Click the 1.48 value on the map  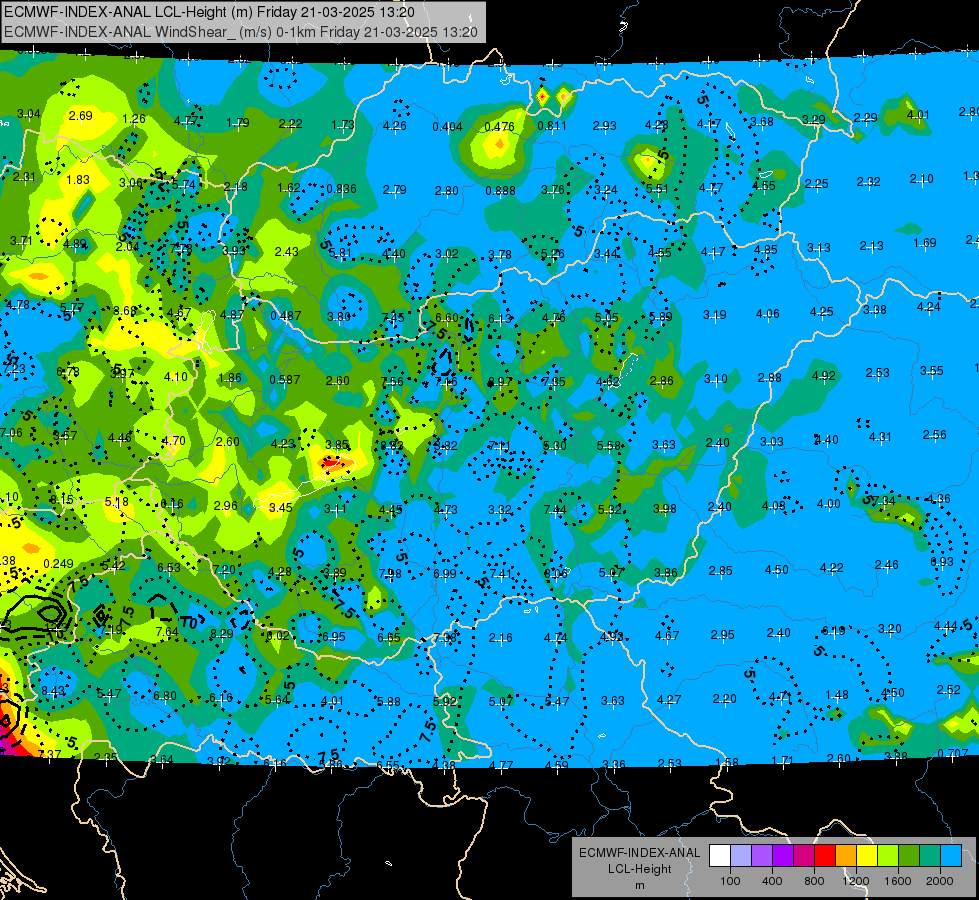coord(837,695)
